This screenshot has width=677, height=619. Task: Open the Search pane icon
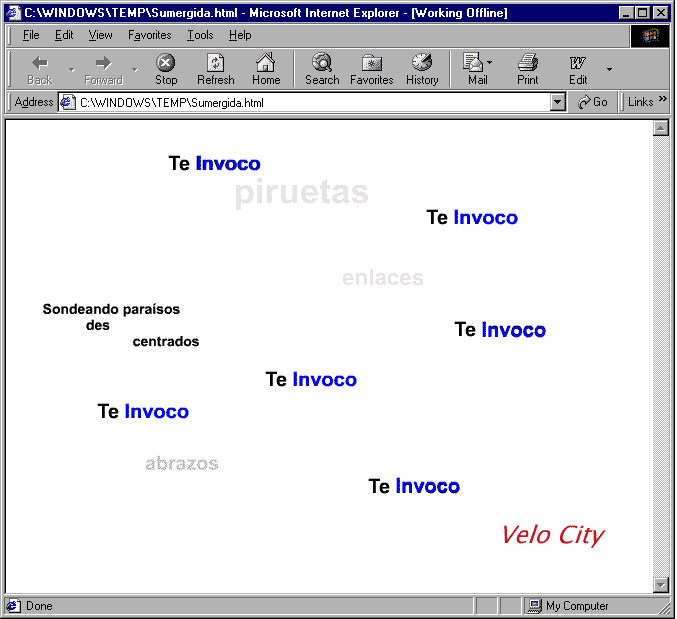point(322,68)
